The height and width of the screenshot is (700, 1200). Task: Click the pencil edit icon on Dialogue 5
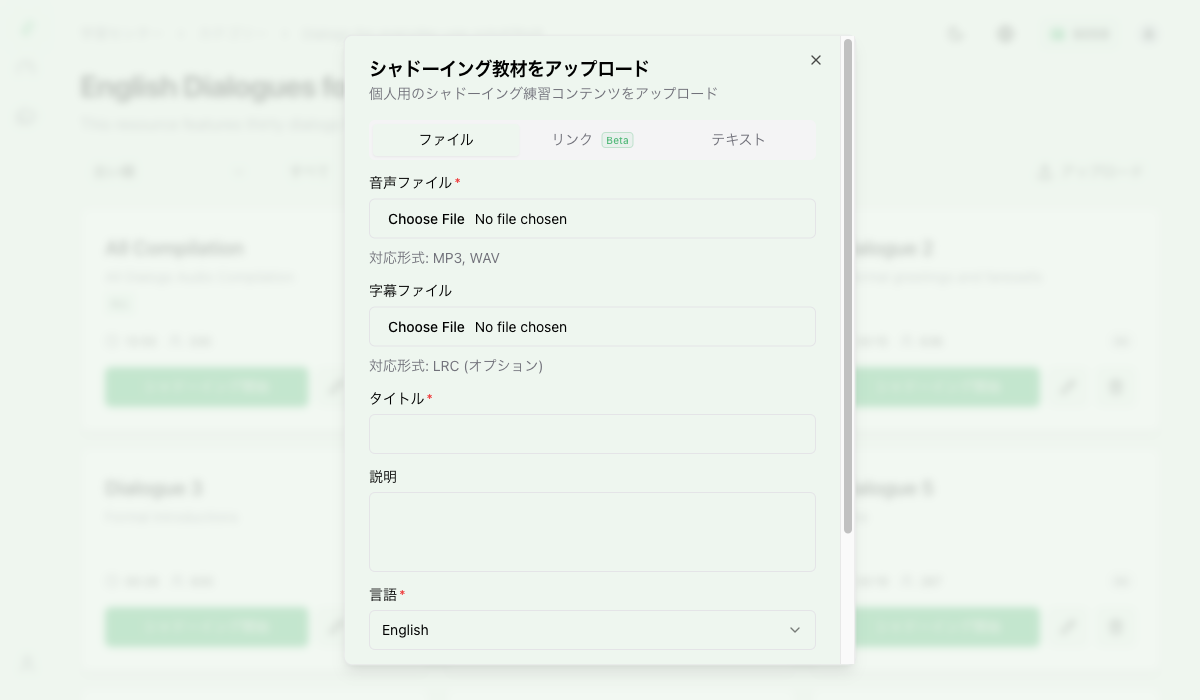pyautogui.click(x=1069, y=627)
